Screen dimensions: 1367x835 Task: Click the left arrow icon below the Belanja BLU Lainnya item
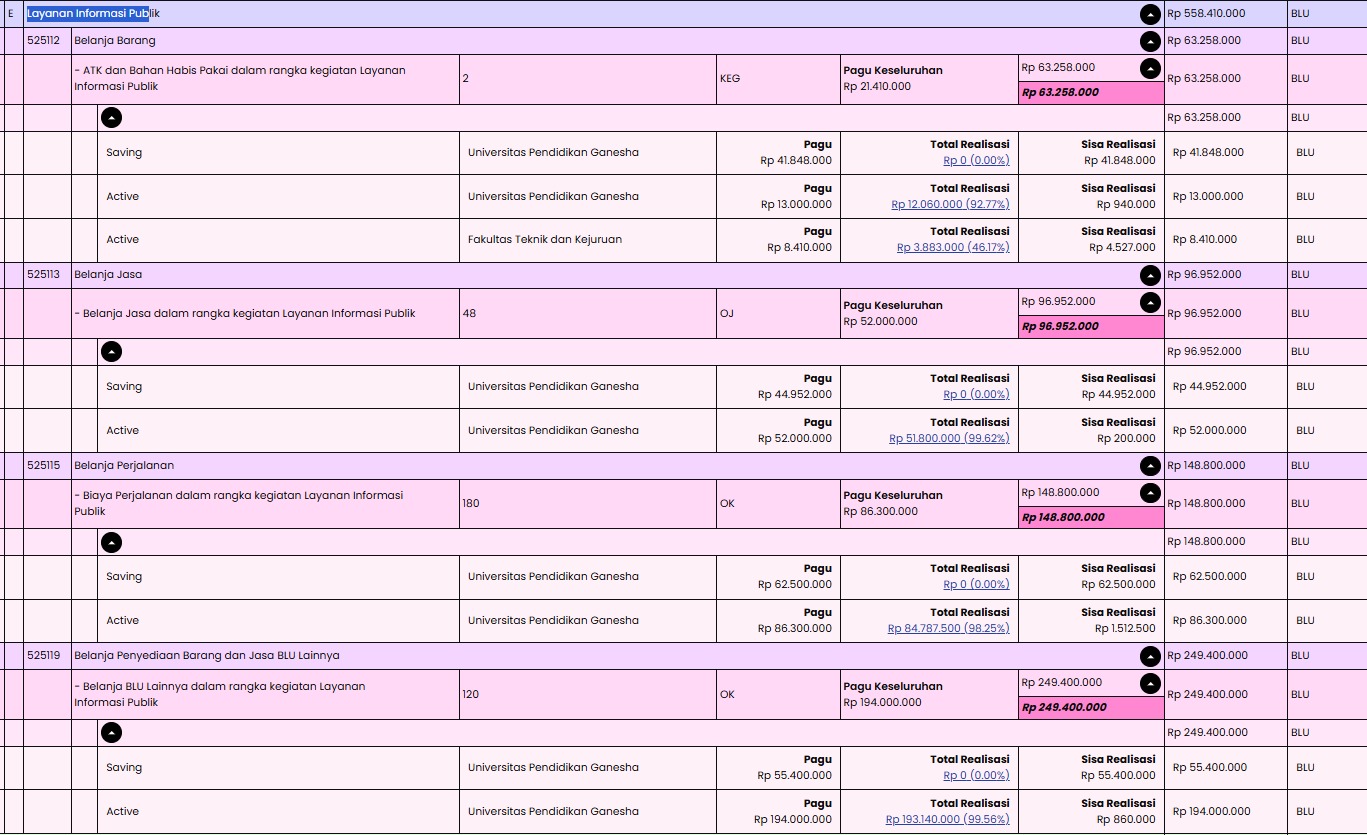pyautogui.click(x=112, y=733)
